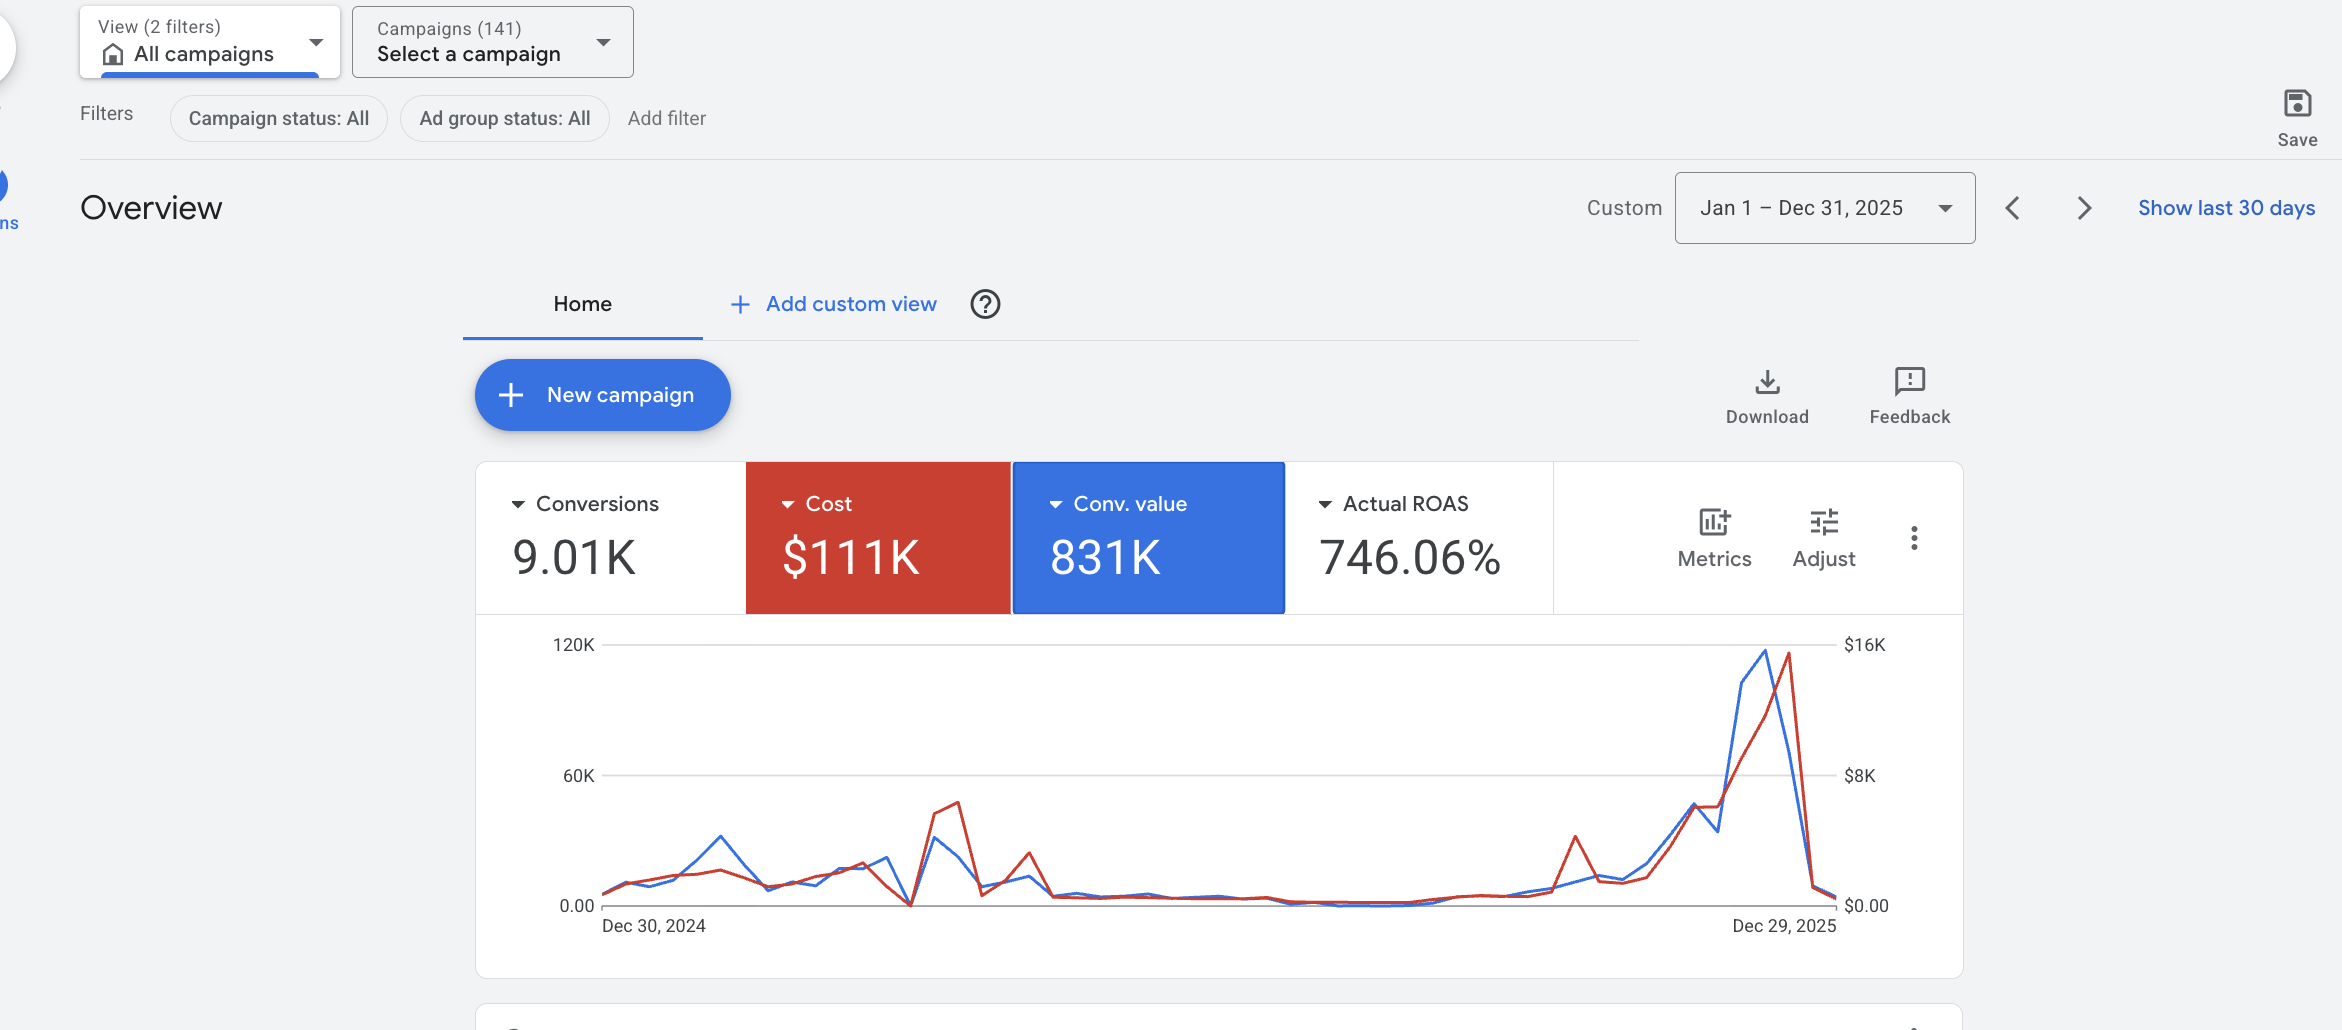Click the Overview heading
The height and width of the screenshot is (1030, 2342).
[x=151, y=208]
